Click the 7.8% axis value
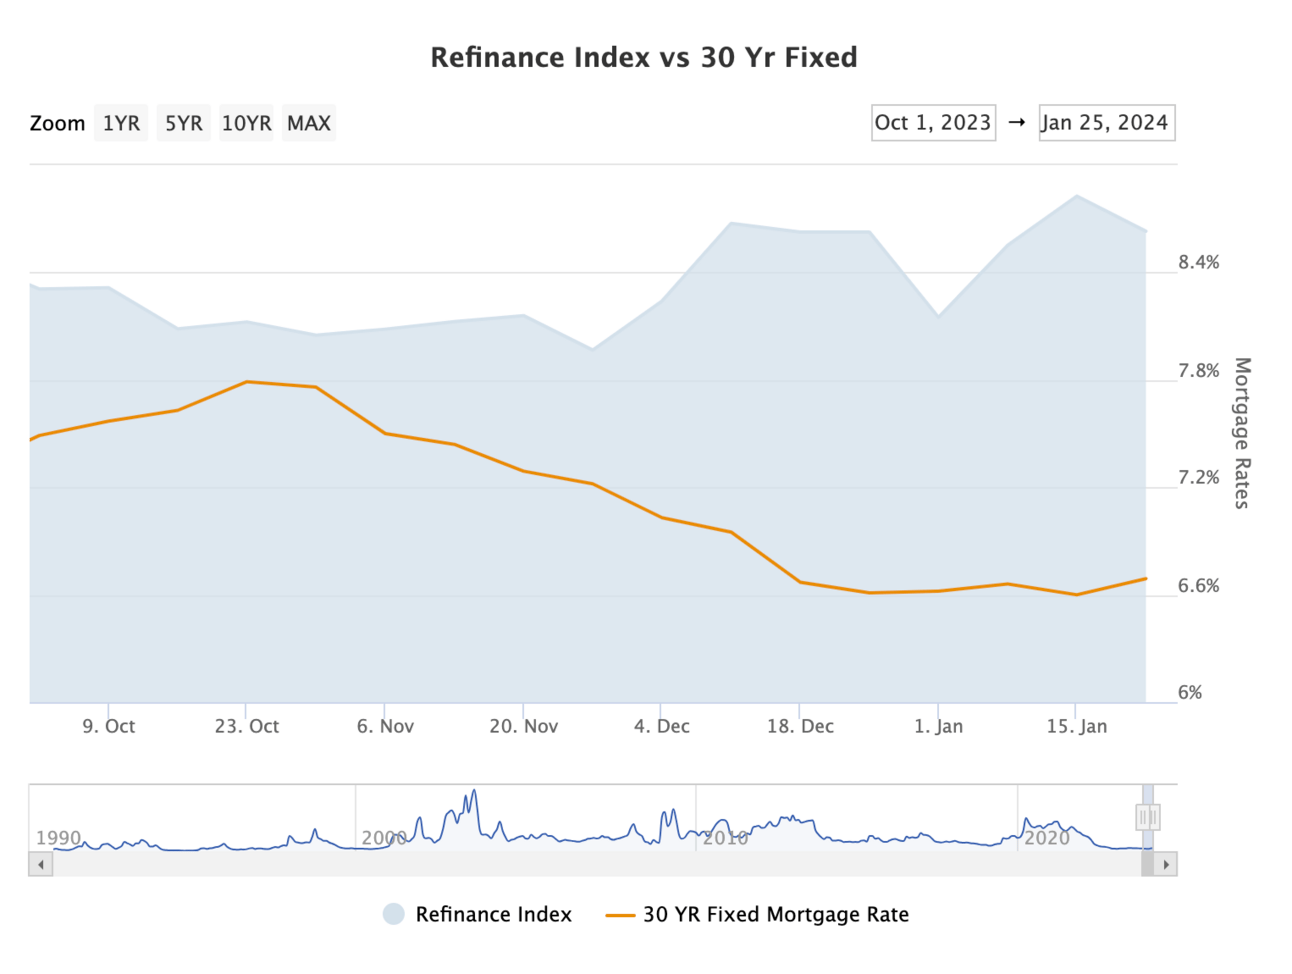 [1198, 370]
